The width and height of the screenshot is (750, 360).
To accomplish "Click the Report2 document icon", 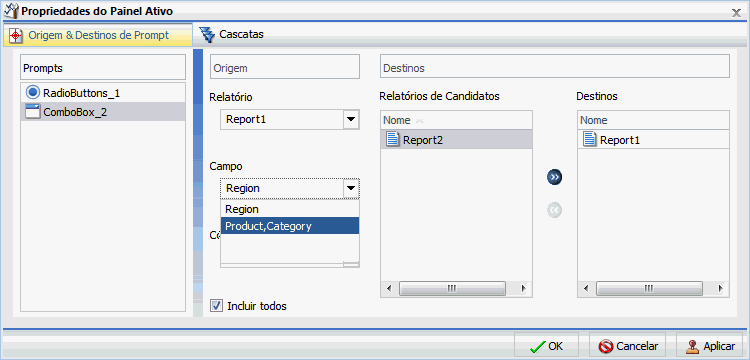I will [x=392, y=140].
